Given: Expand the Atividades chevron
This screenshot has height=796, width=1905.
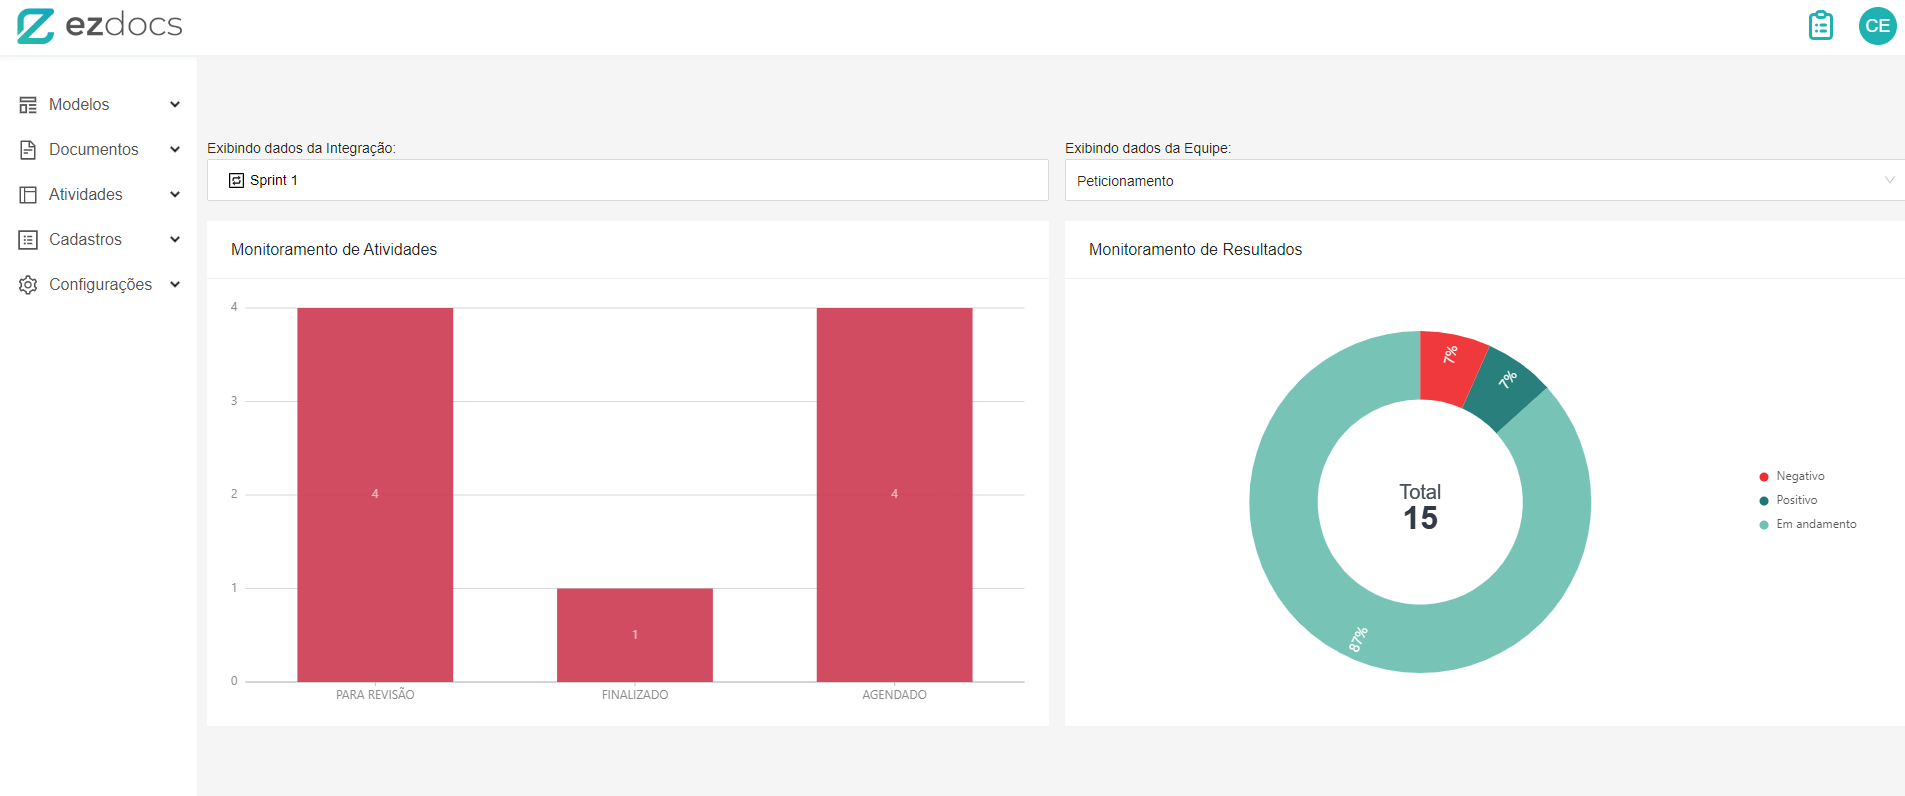Looking at the screenshot, I should click(x=175, y=195).
